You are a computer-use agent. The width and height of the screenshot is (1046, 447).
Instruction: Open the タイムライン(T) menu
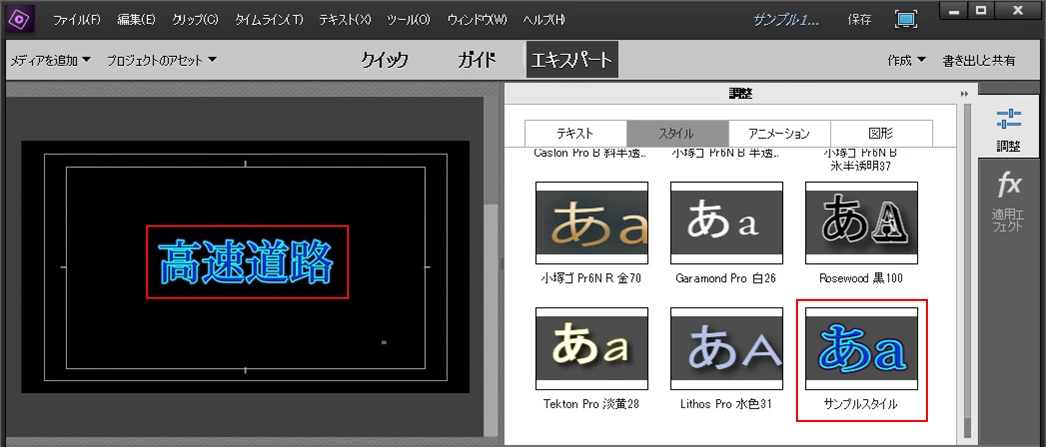click(x=268, y=20)
